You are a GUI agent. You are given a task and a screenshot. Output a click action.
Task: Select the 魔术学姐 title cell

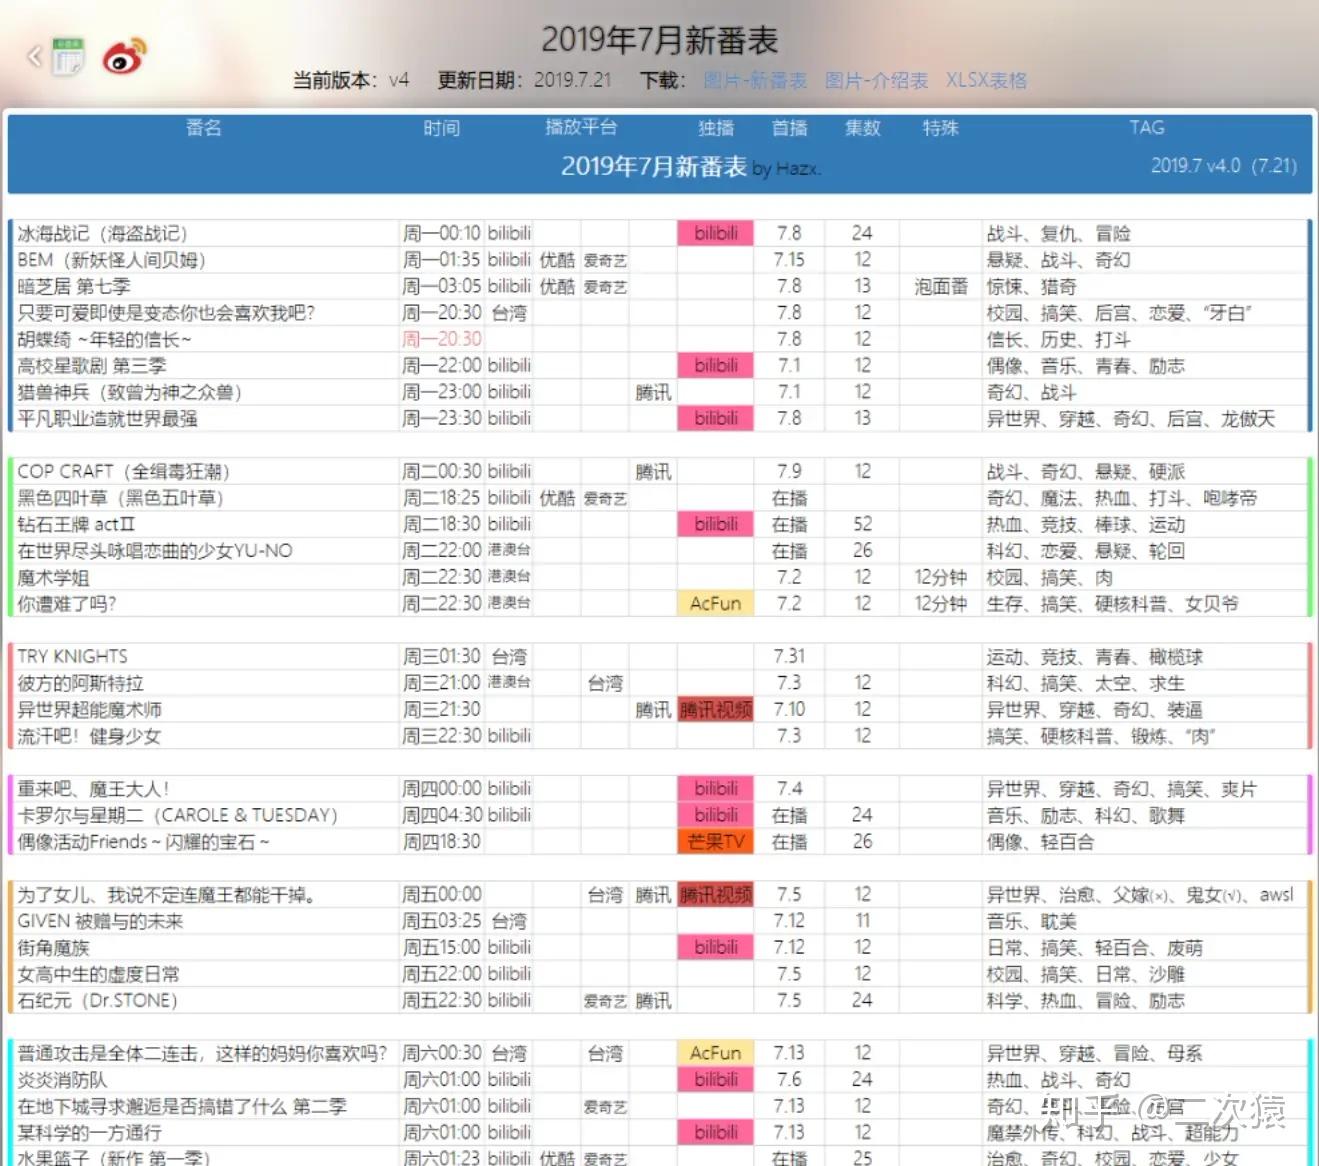(x=53, y=577)
